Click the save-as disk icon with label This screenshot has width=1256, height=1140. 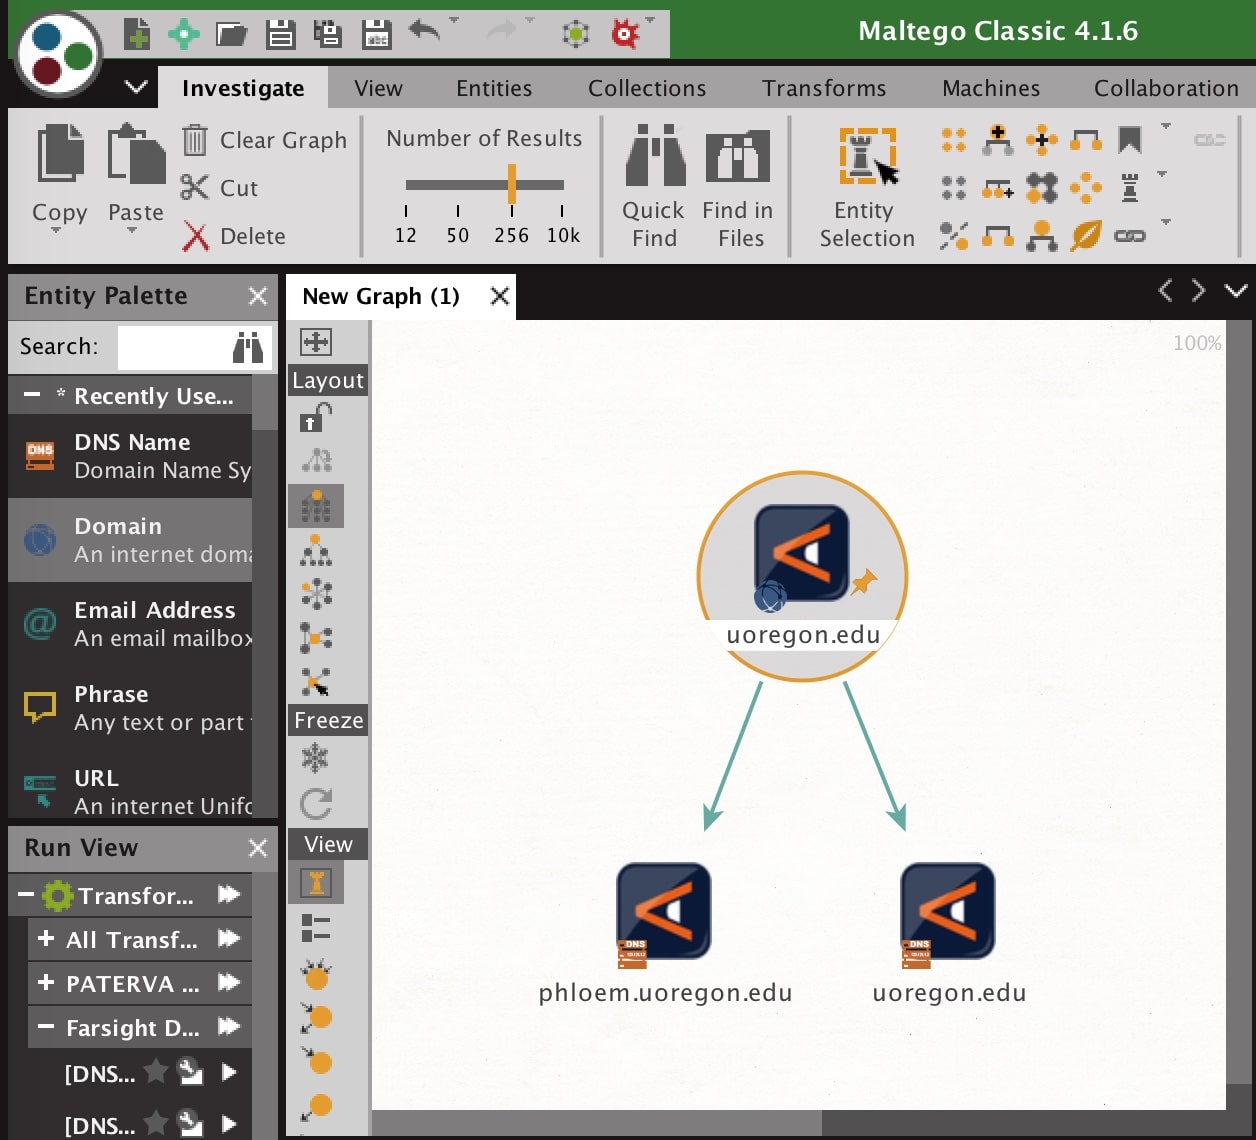[x=377, y=35]
